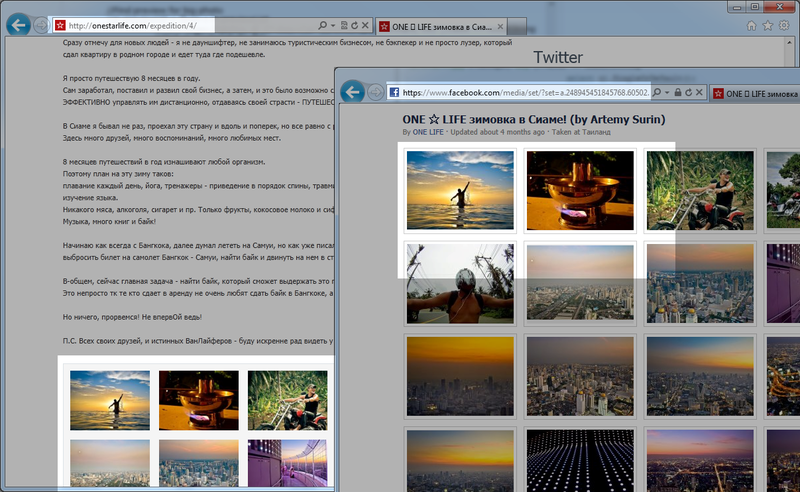Screen dimensions: 800x492
Task: Maximize the back Internet Explorer window
Action: coord(755,7)
